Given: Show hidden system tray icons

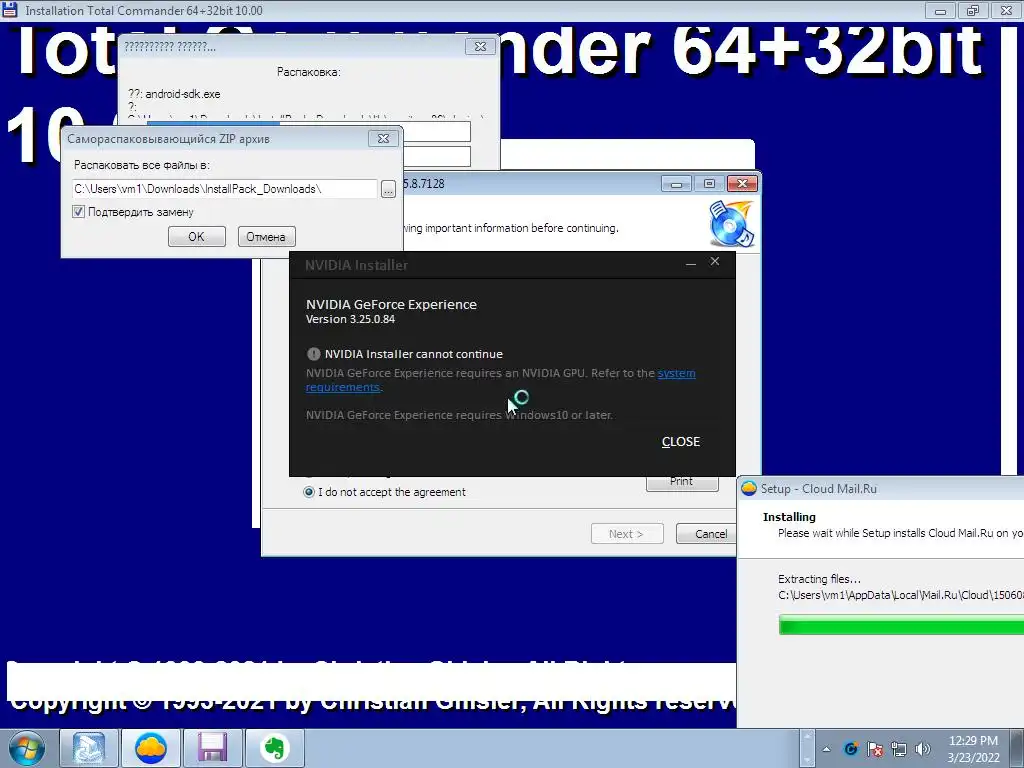Looking at the screenshot, I should (826, 749).
